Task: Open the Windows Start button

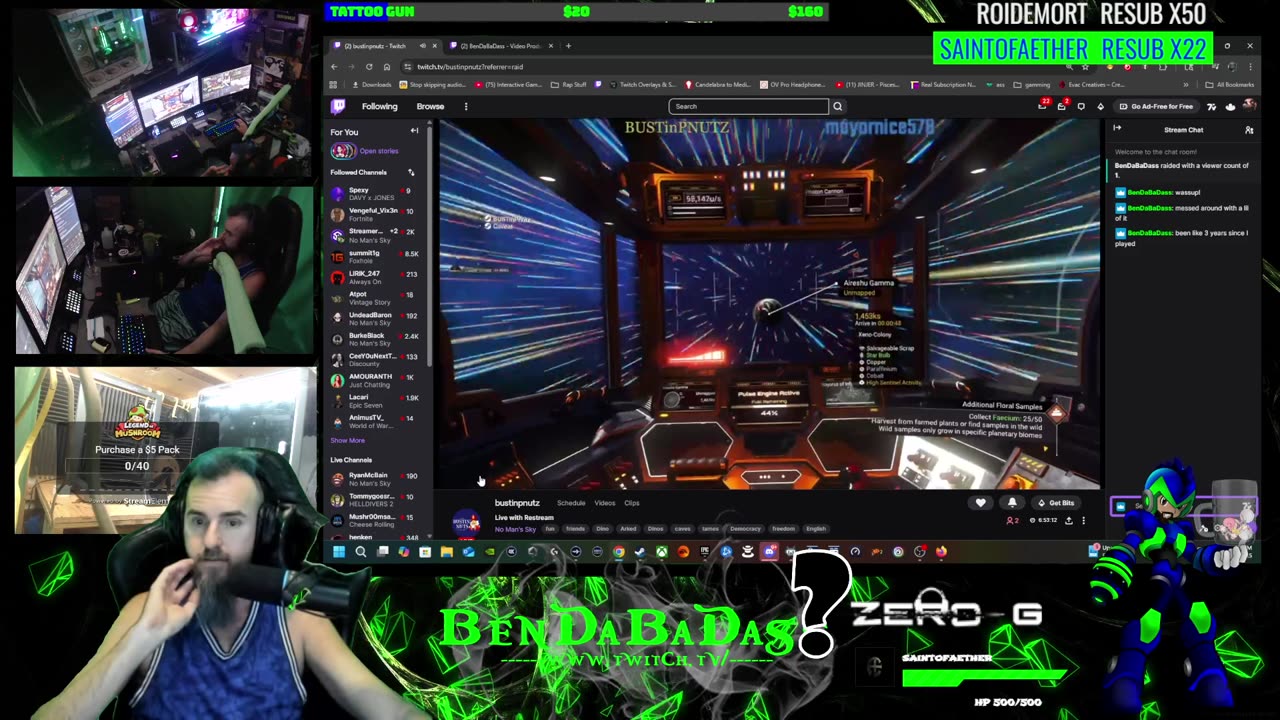Action: 339,551
